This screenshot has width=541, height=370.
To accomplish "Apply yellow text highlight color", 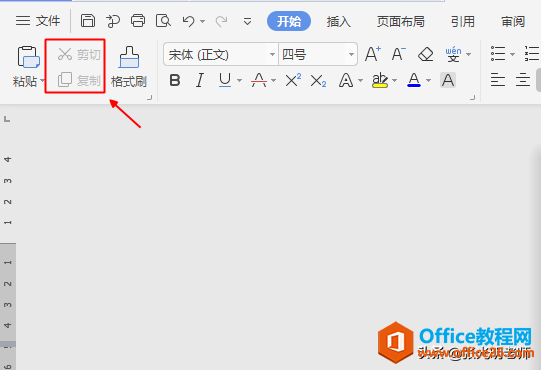I will 380,80.
